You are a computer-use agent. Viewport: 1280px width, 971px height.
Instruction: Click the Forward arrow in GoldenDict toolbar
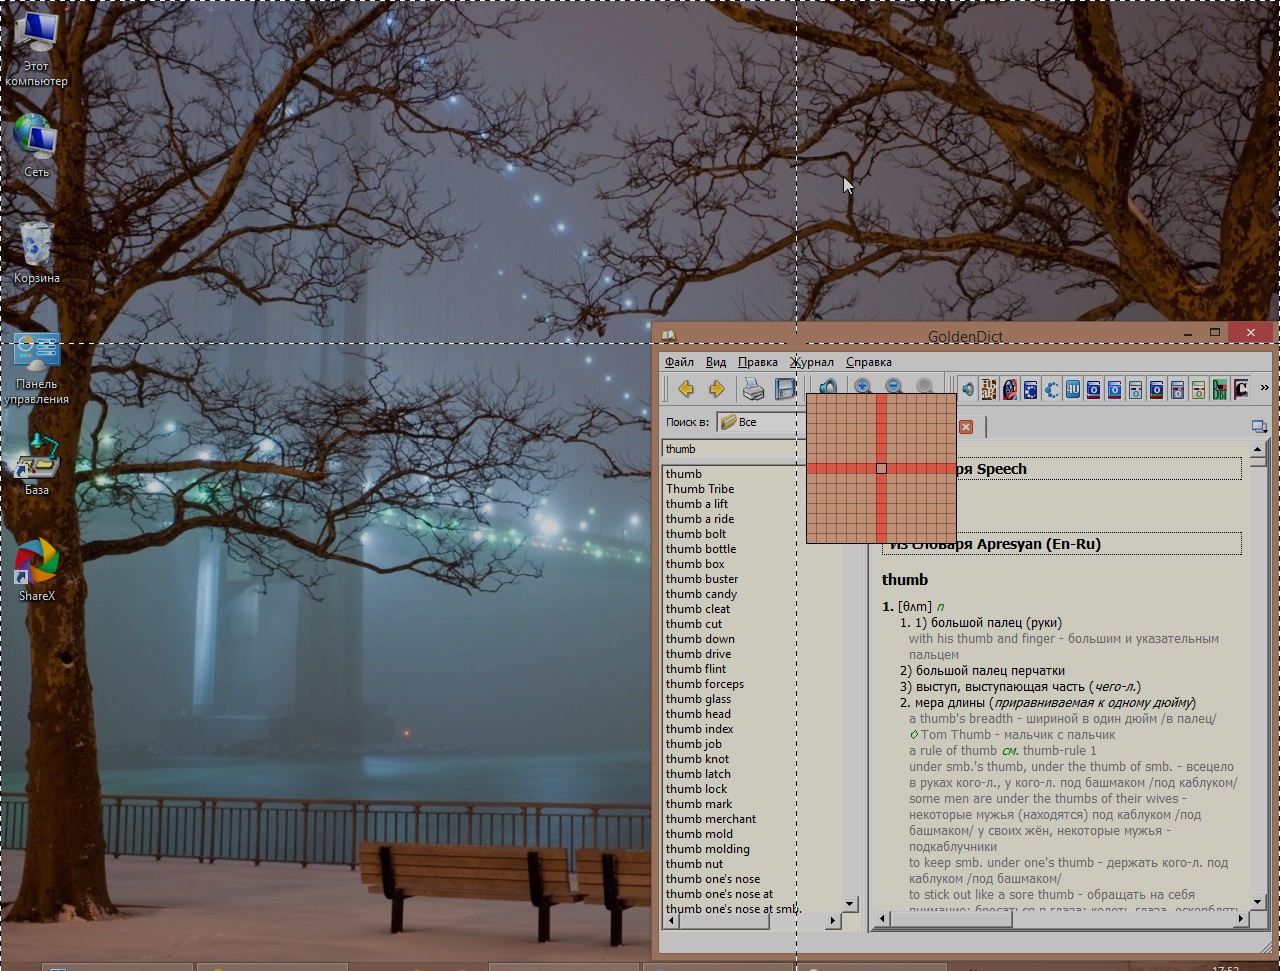pos(717,389)
